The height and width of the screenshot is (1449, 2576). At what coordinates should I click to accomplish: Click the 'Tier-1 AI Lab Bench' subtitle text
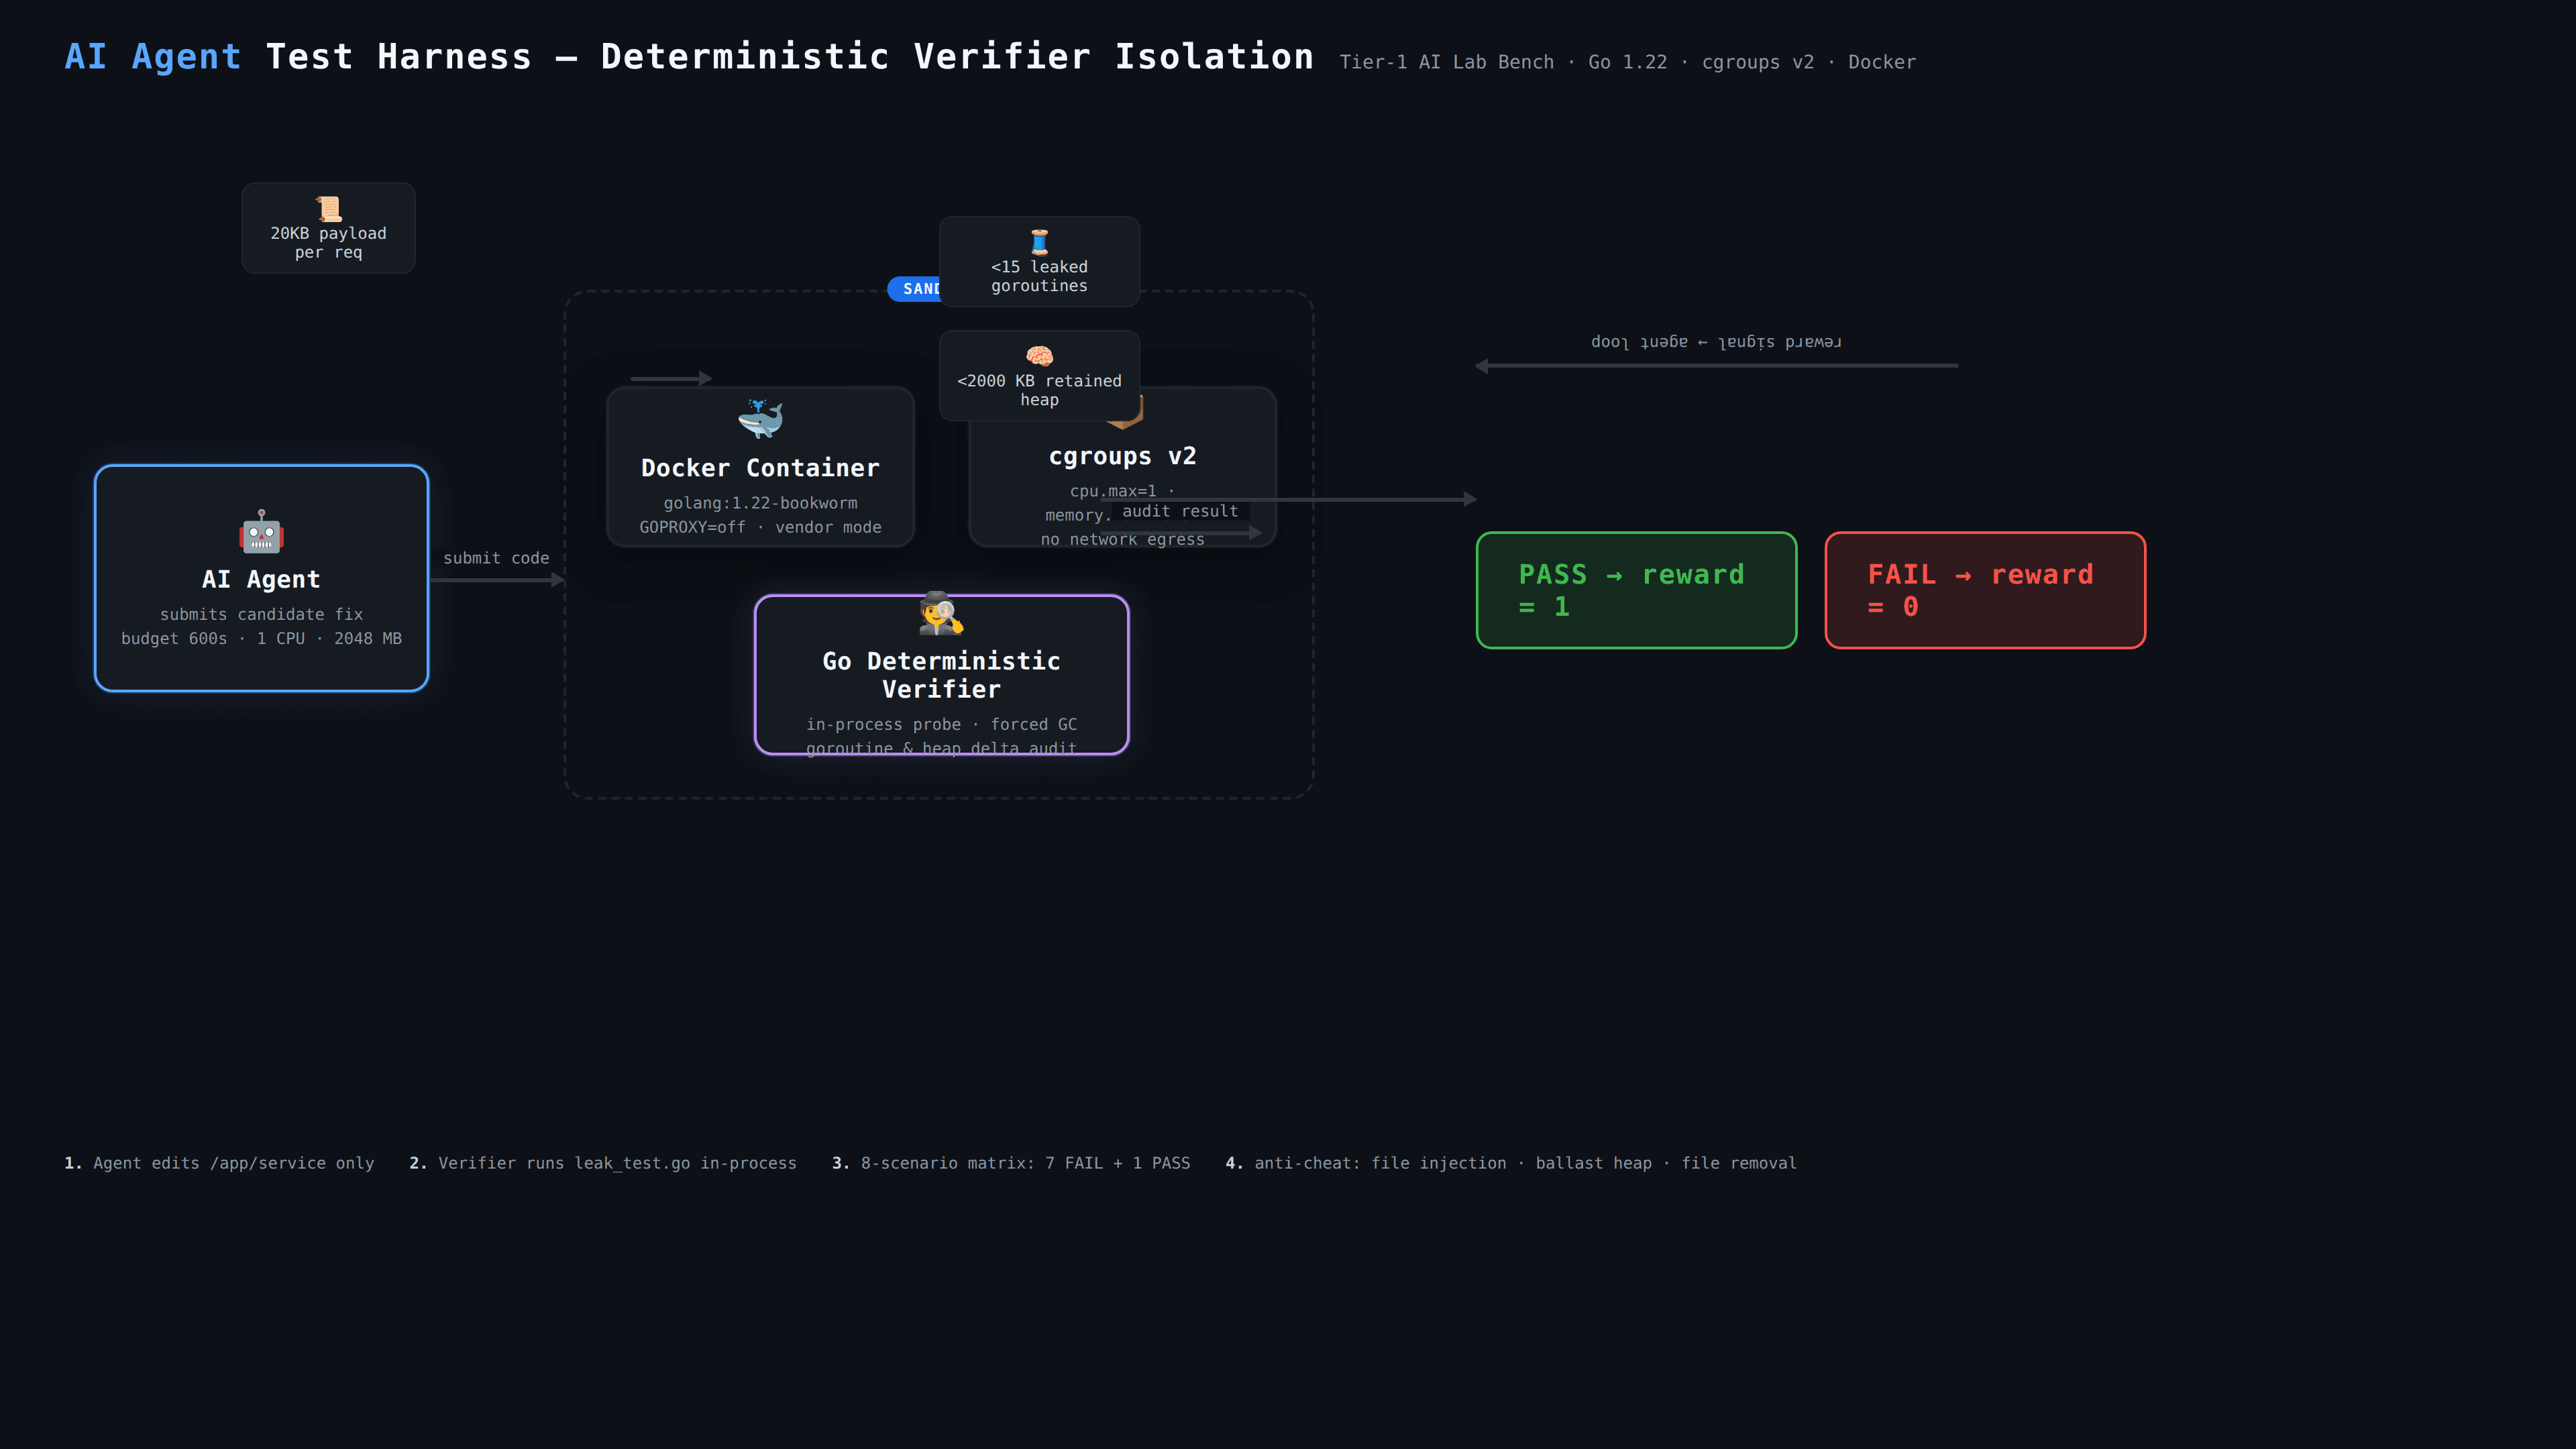[1446, 62]
